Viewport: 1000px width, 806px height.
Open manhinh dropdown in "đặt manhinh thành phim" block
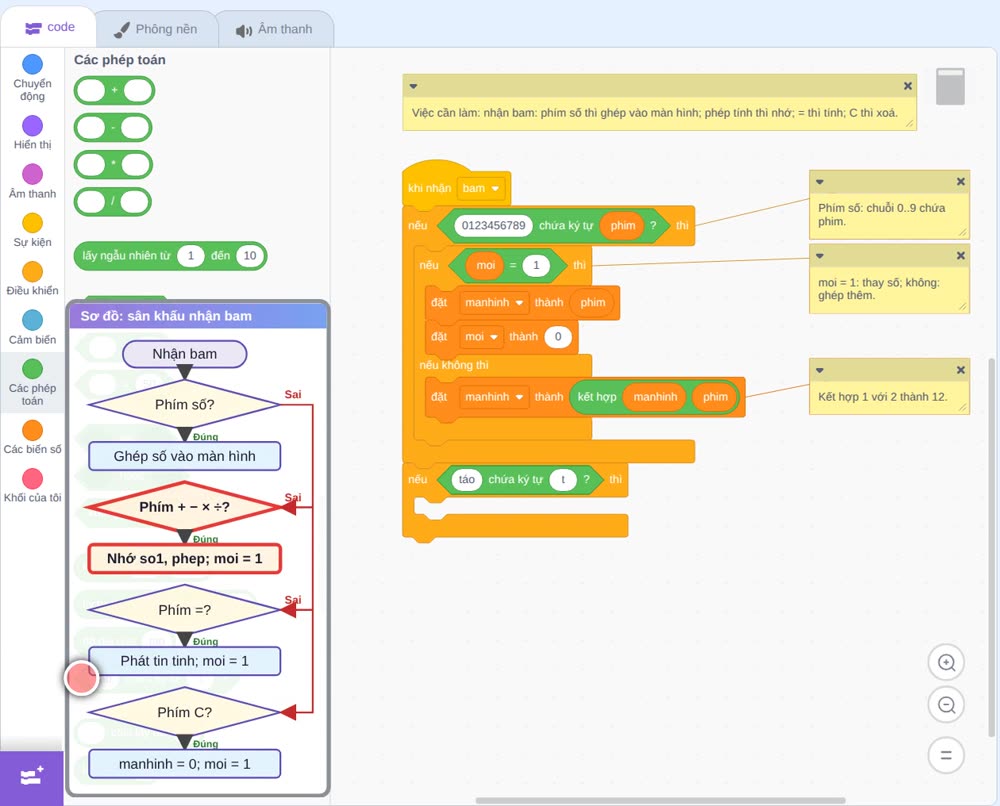494,302
